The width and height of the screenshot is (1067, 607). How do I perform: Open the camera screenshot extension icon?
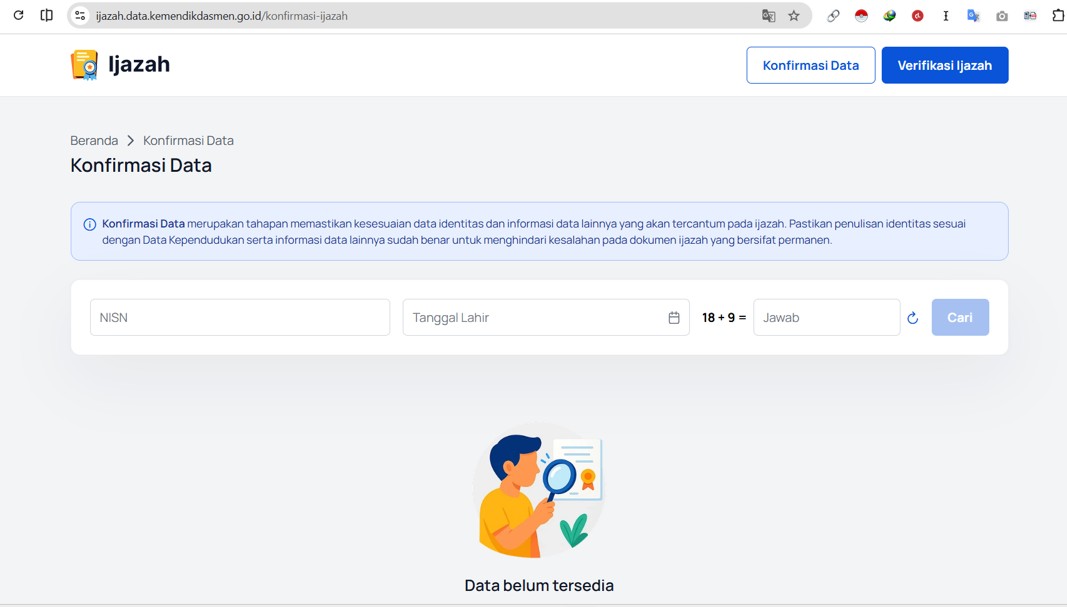click(1002, 16)
